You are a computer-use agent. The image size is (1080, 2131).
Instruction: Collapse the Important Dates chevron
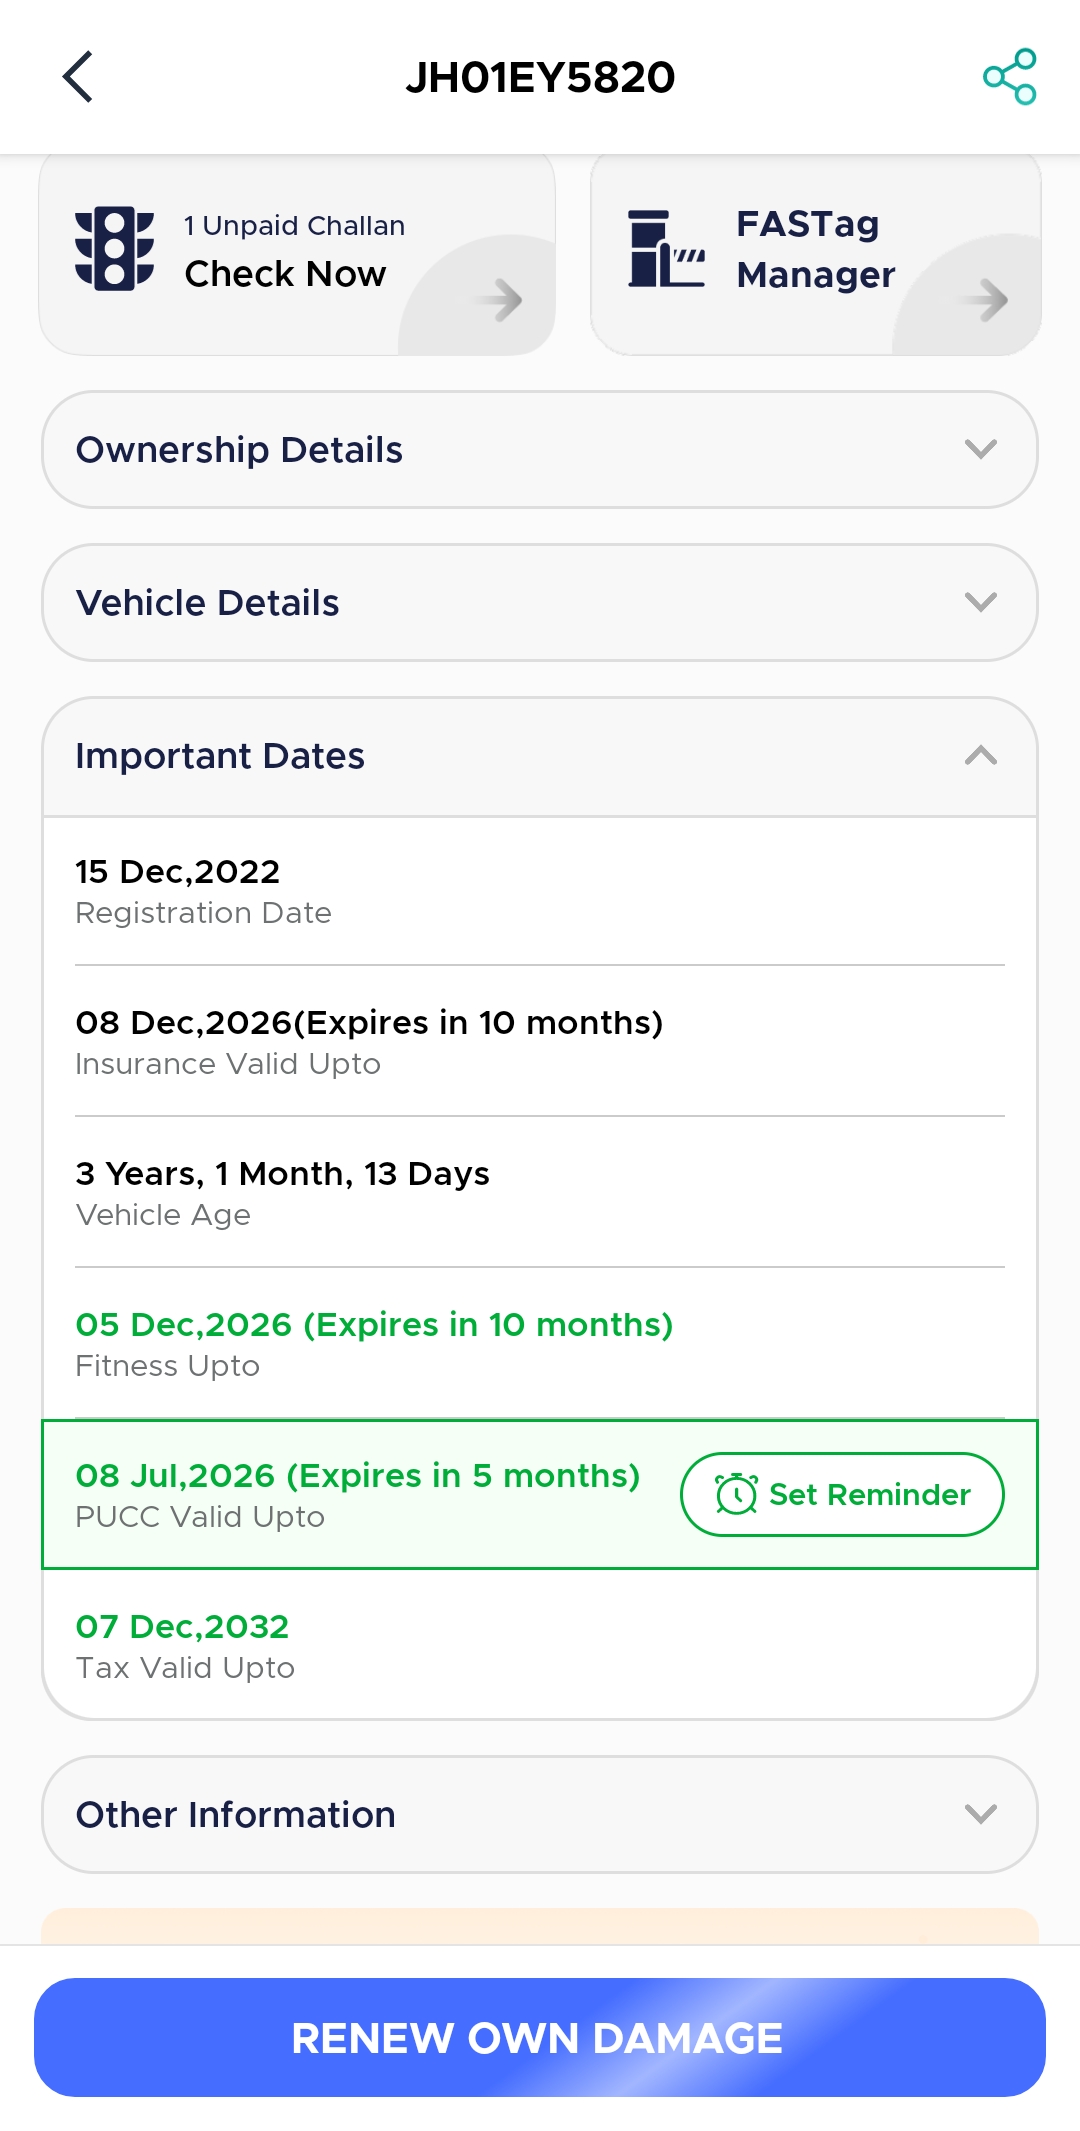[981, 755]
